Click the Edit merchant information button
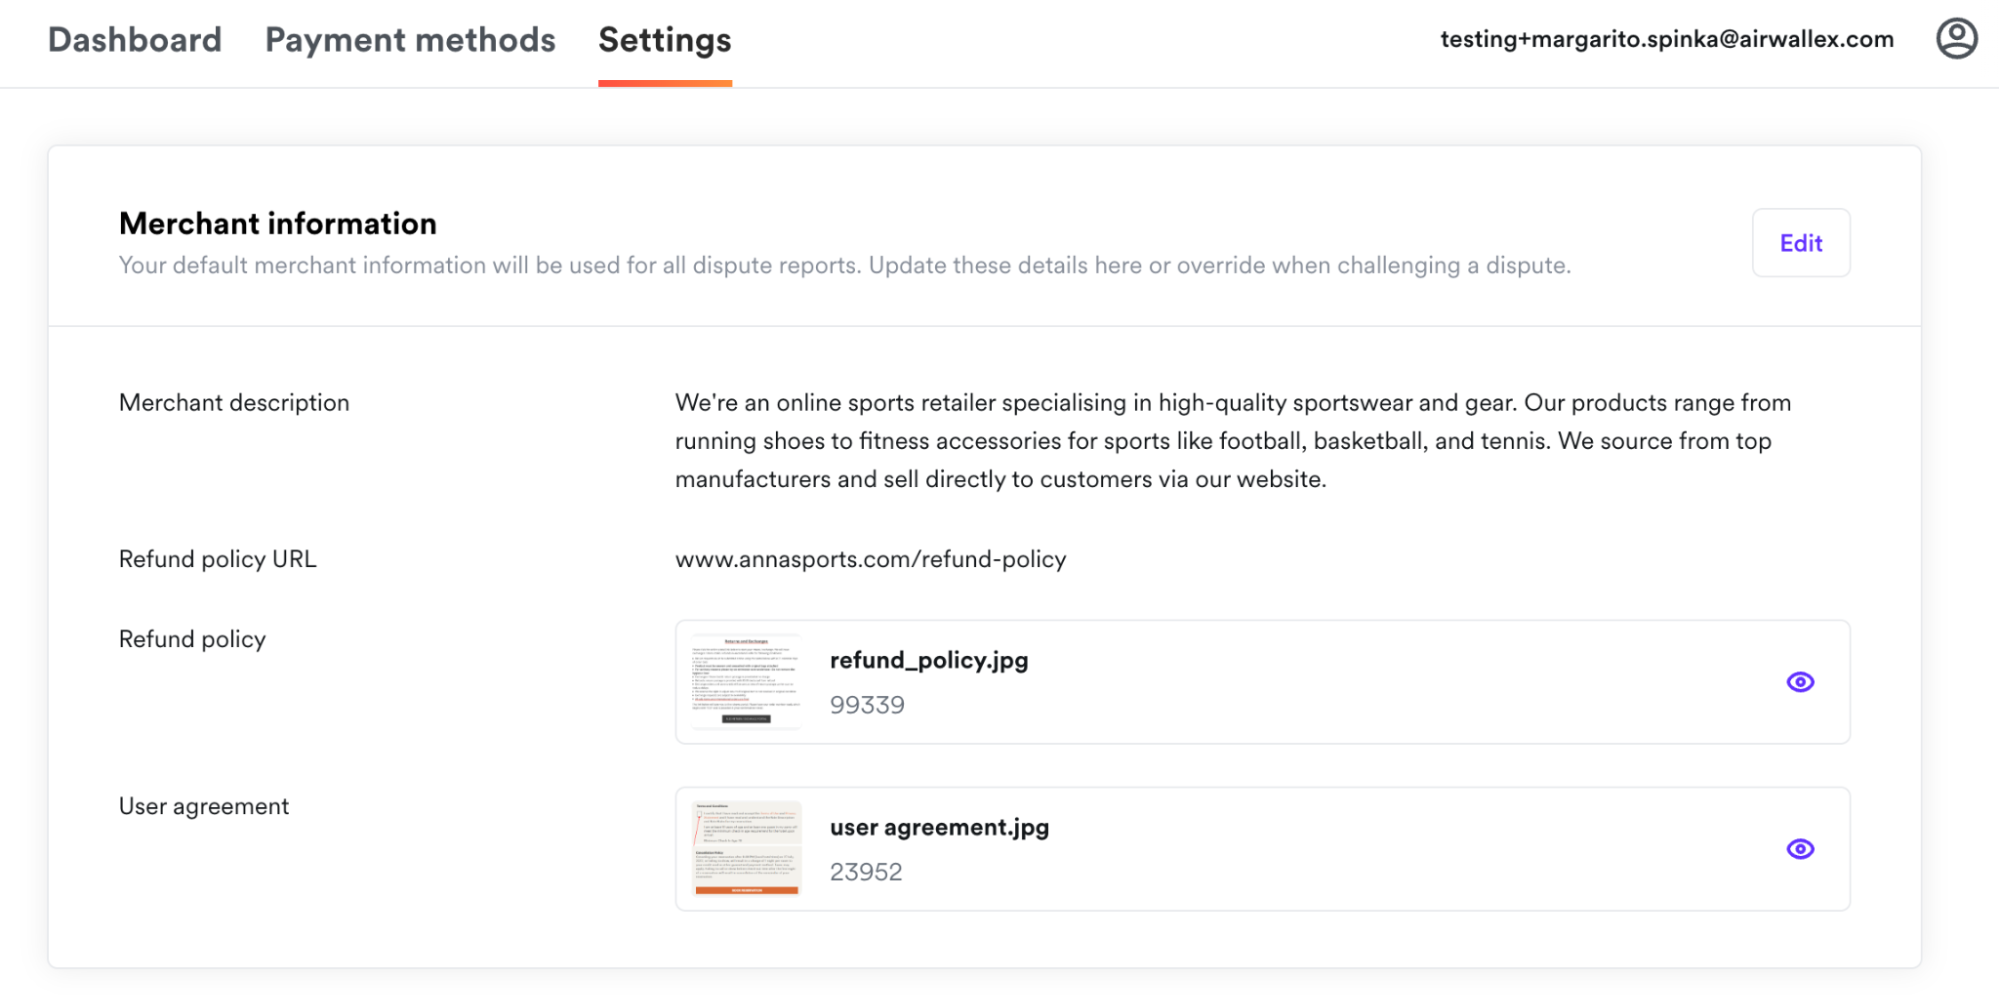Screen dimensions: 1999x996 pos(1800,243)
